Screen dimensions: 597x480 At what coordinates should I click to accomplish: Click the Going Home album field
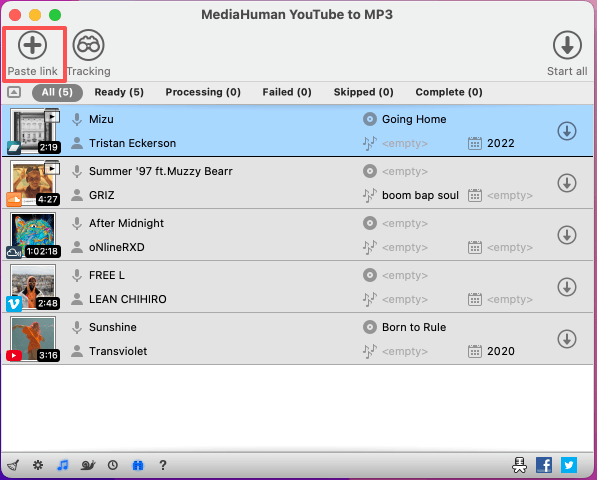click(414, 120)
